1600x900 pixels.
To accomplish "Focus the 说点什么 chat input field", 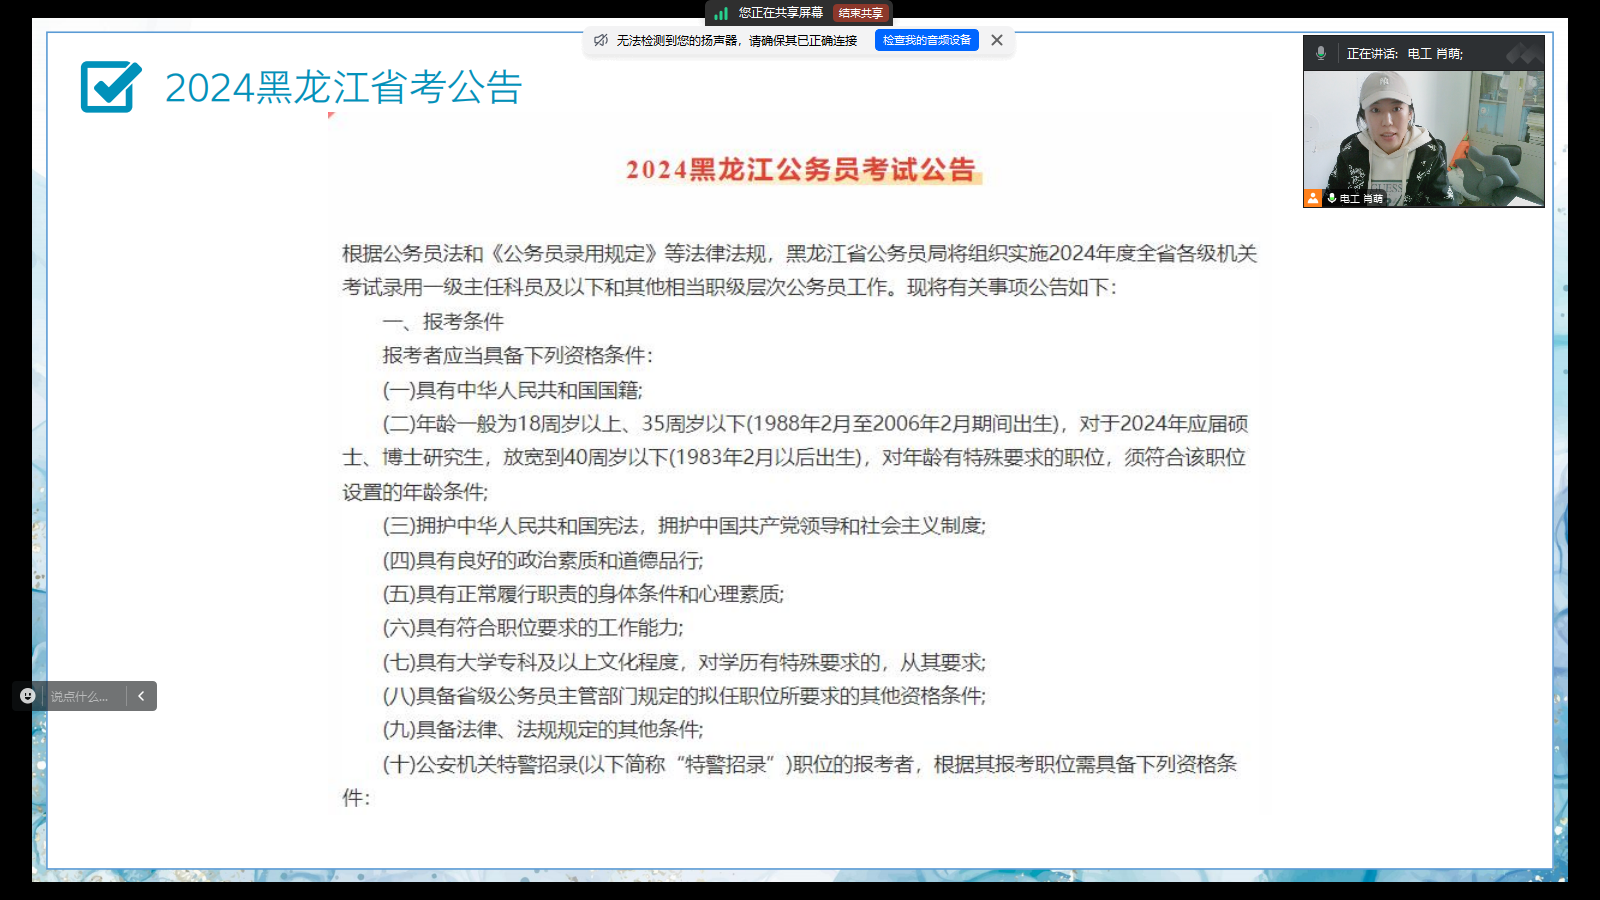I will click(84, 696).
